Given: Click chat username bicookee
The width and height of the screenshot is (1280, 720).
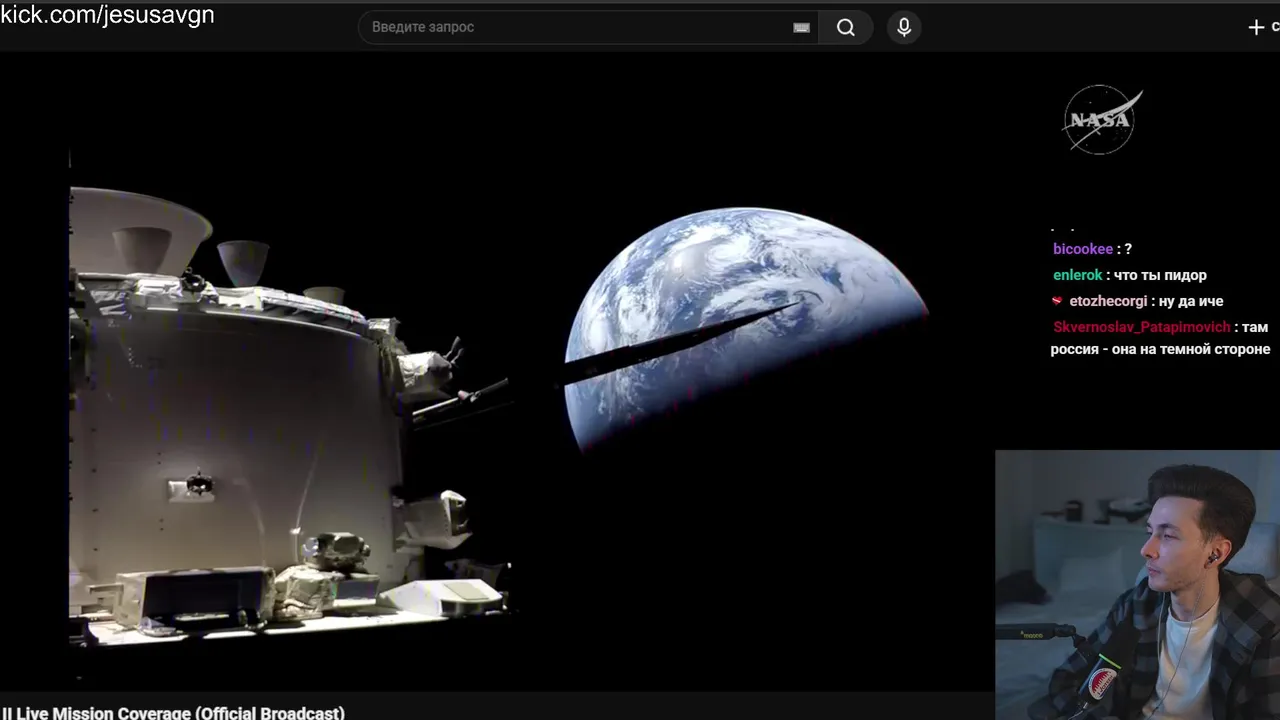Looking at the screenshot, I should [x=1083, y=249].
